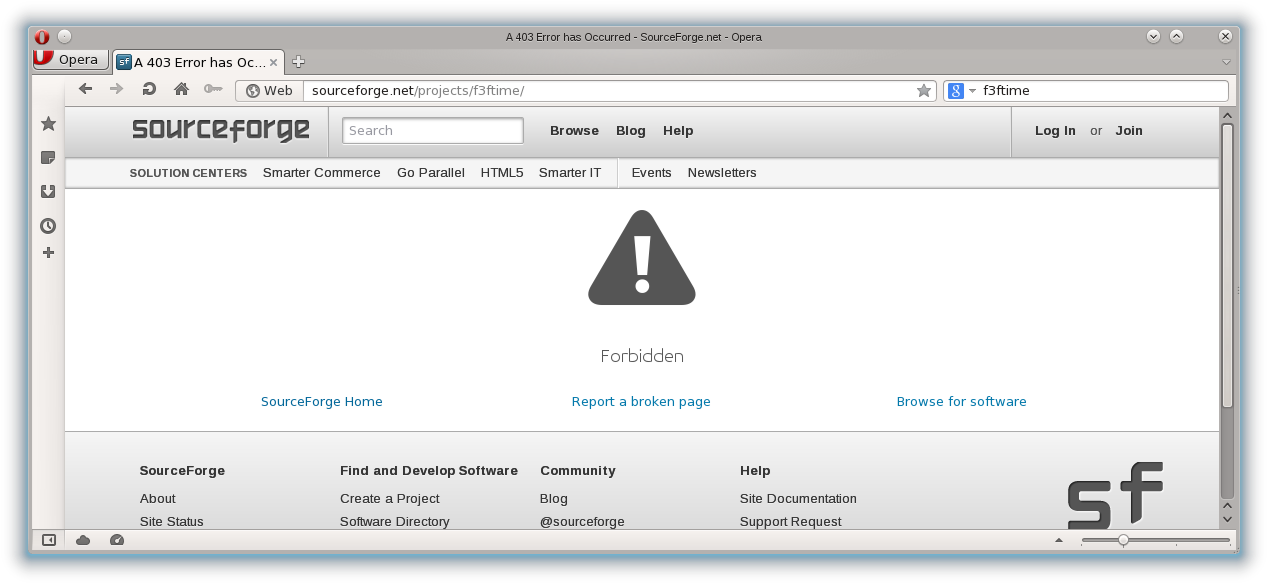Bookmark this page with the star icon

(x=924, y=91)
